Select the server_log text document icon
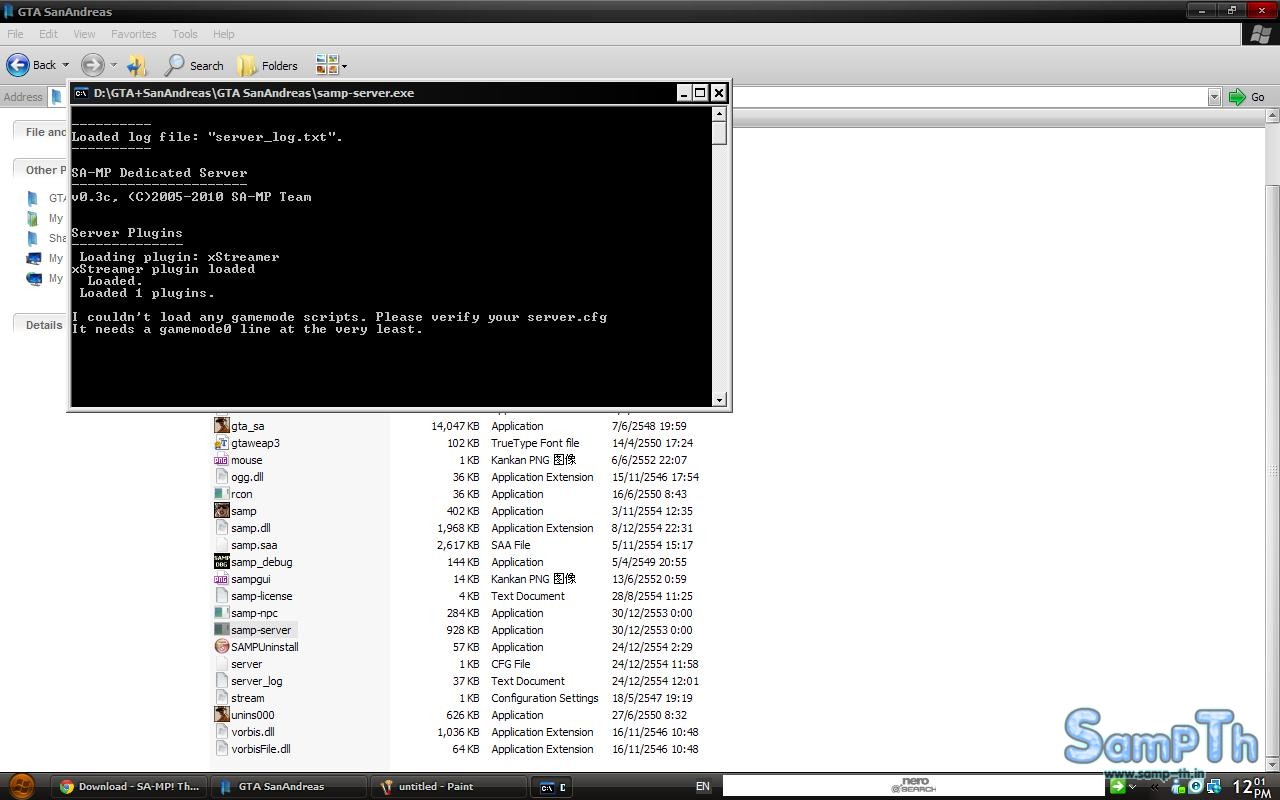 (x=221, y=681)
